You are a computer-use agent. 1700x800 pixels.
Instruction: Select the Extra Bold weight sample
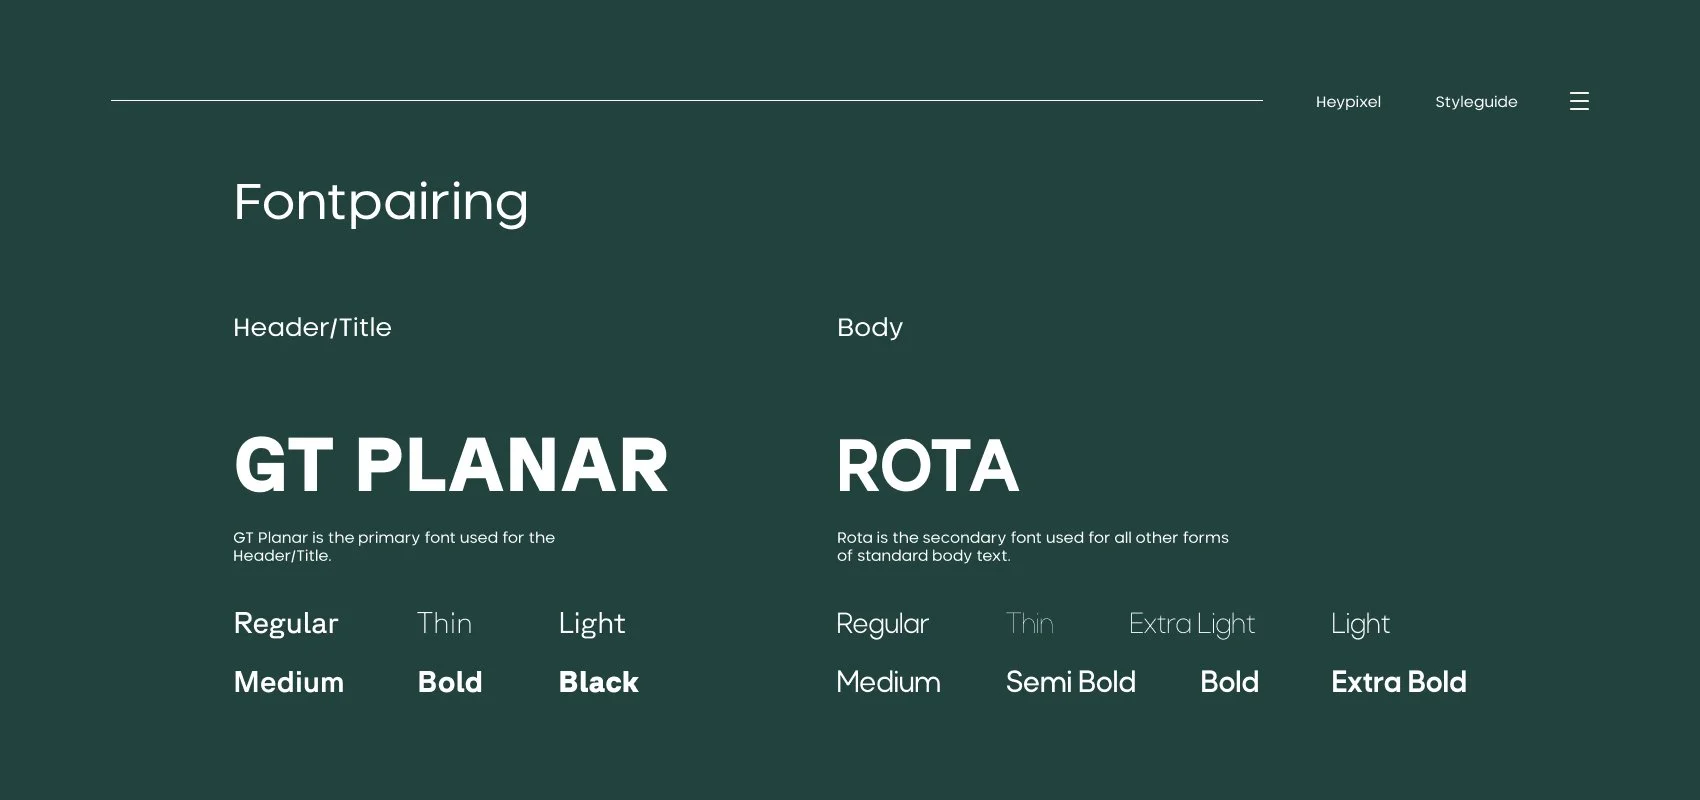point(1399,682)
